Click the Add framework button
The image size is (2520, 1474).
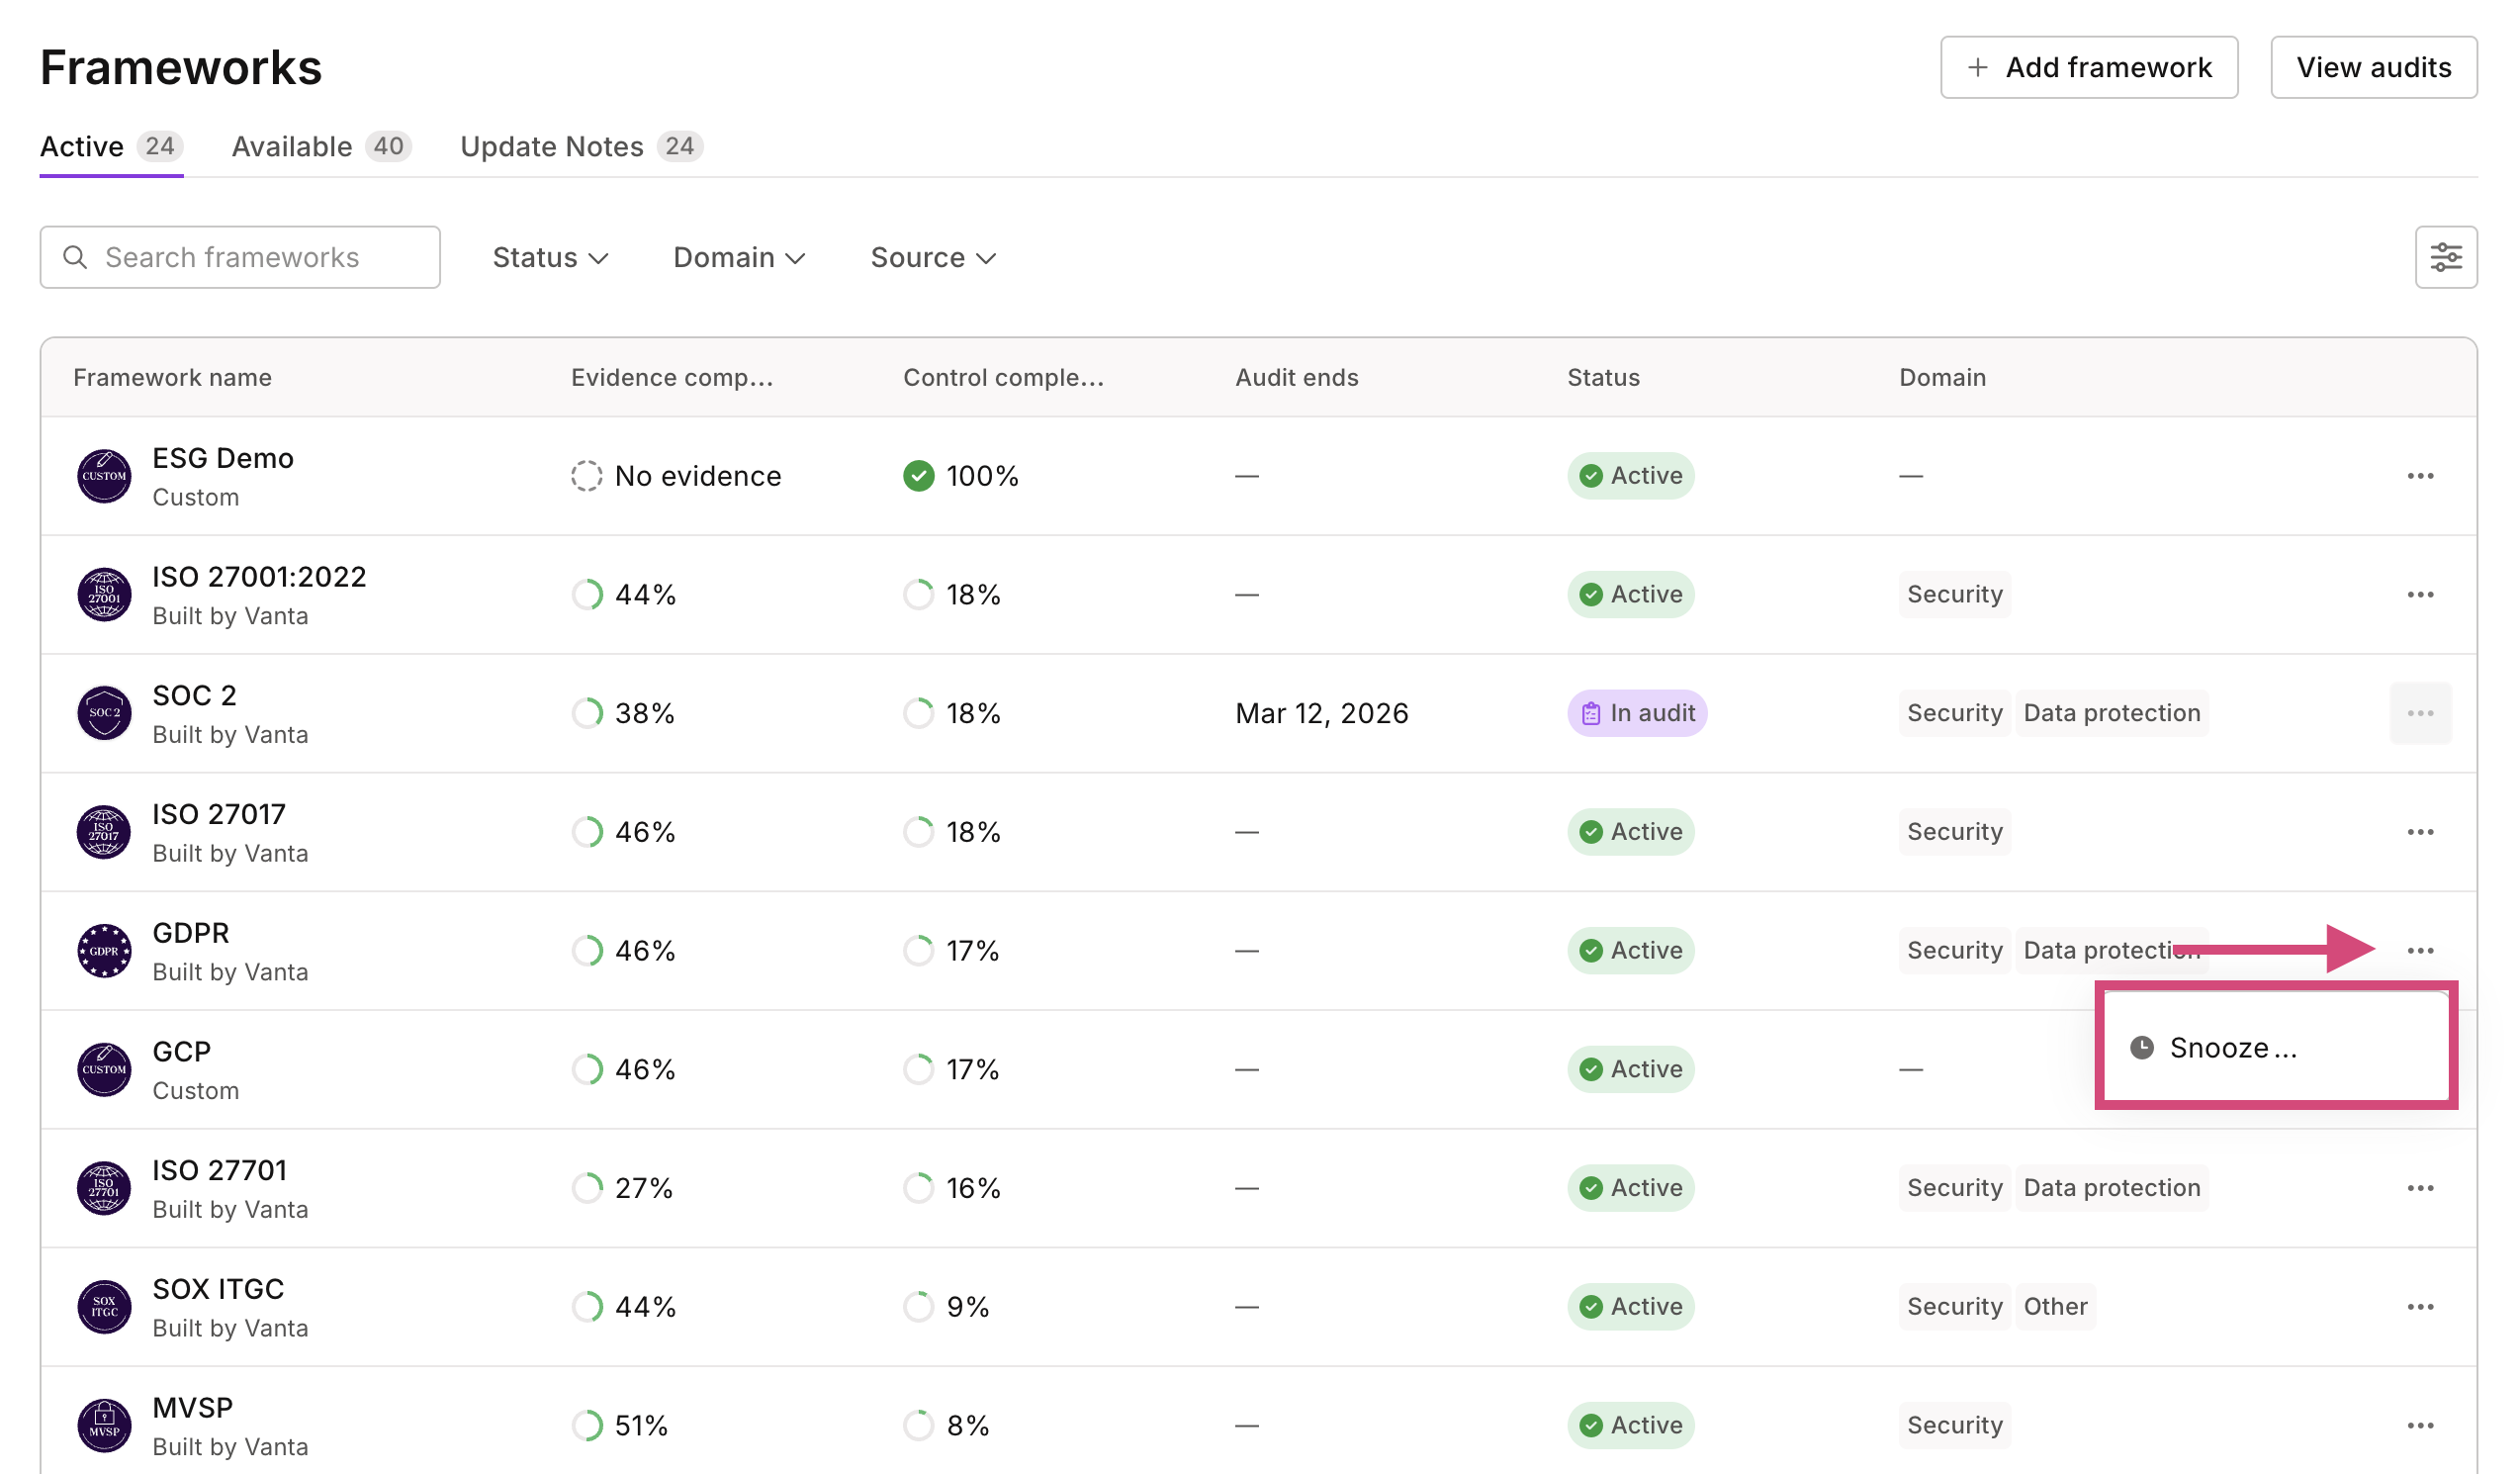[2088, 67]
